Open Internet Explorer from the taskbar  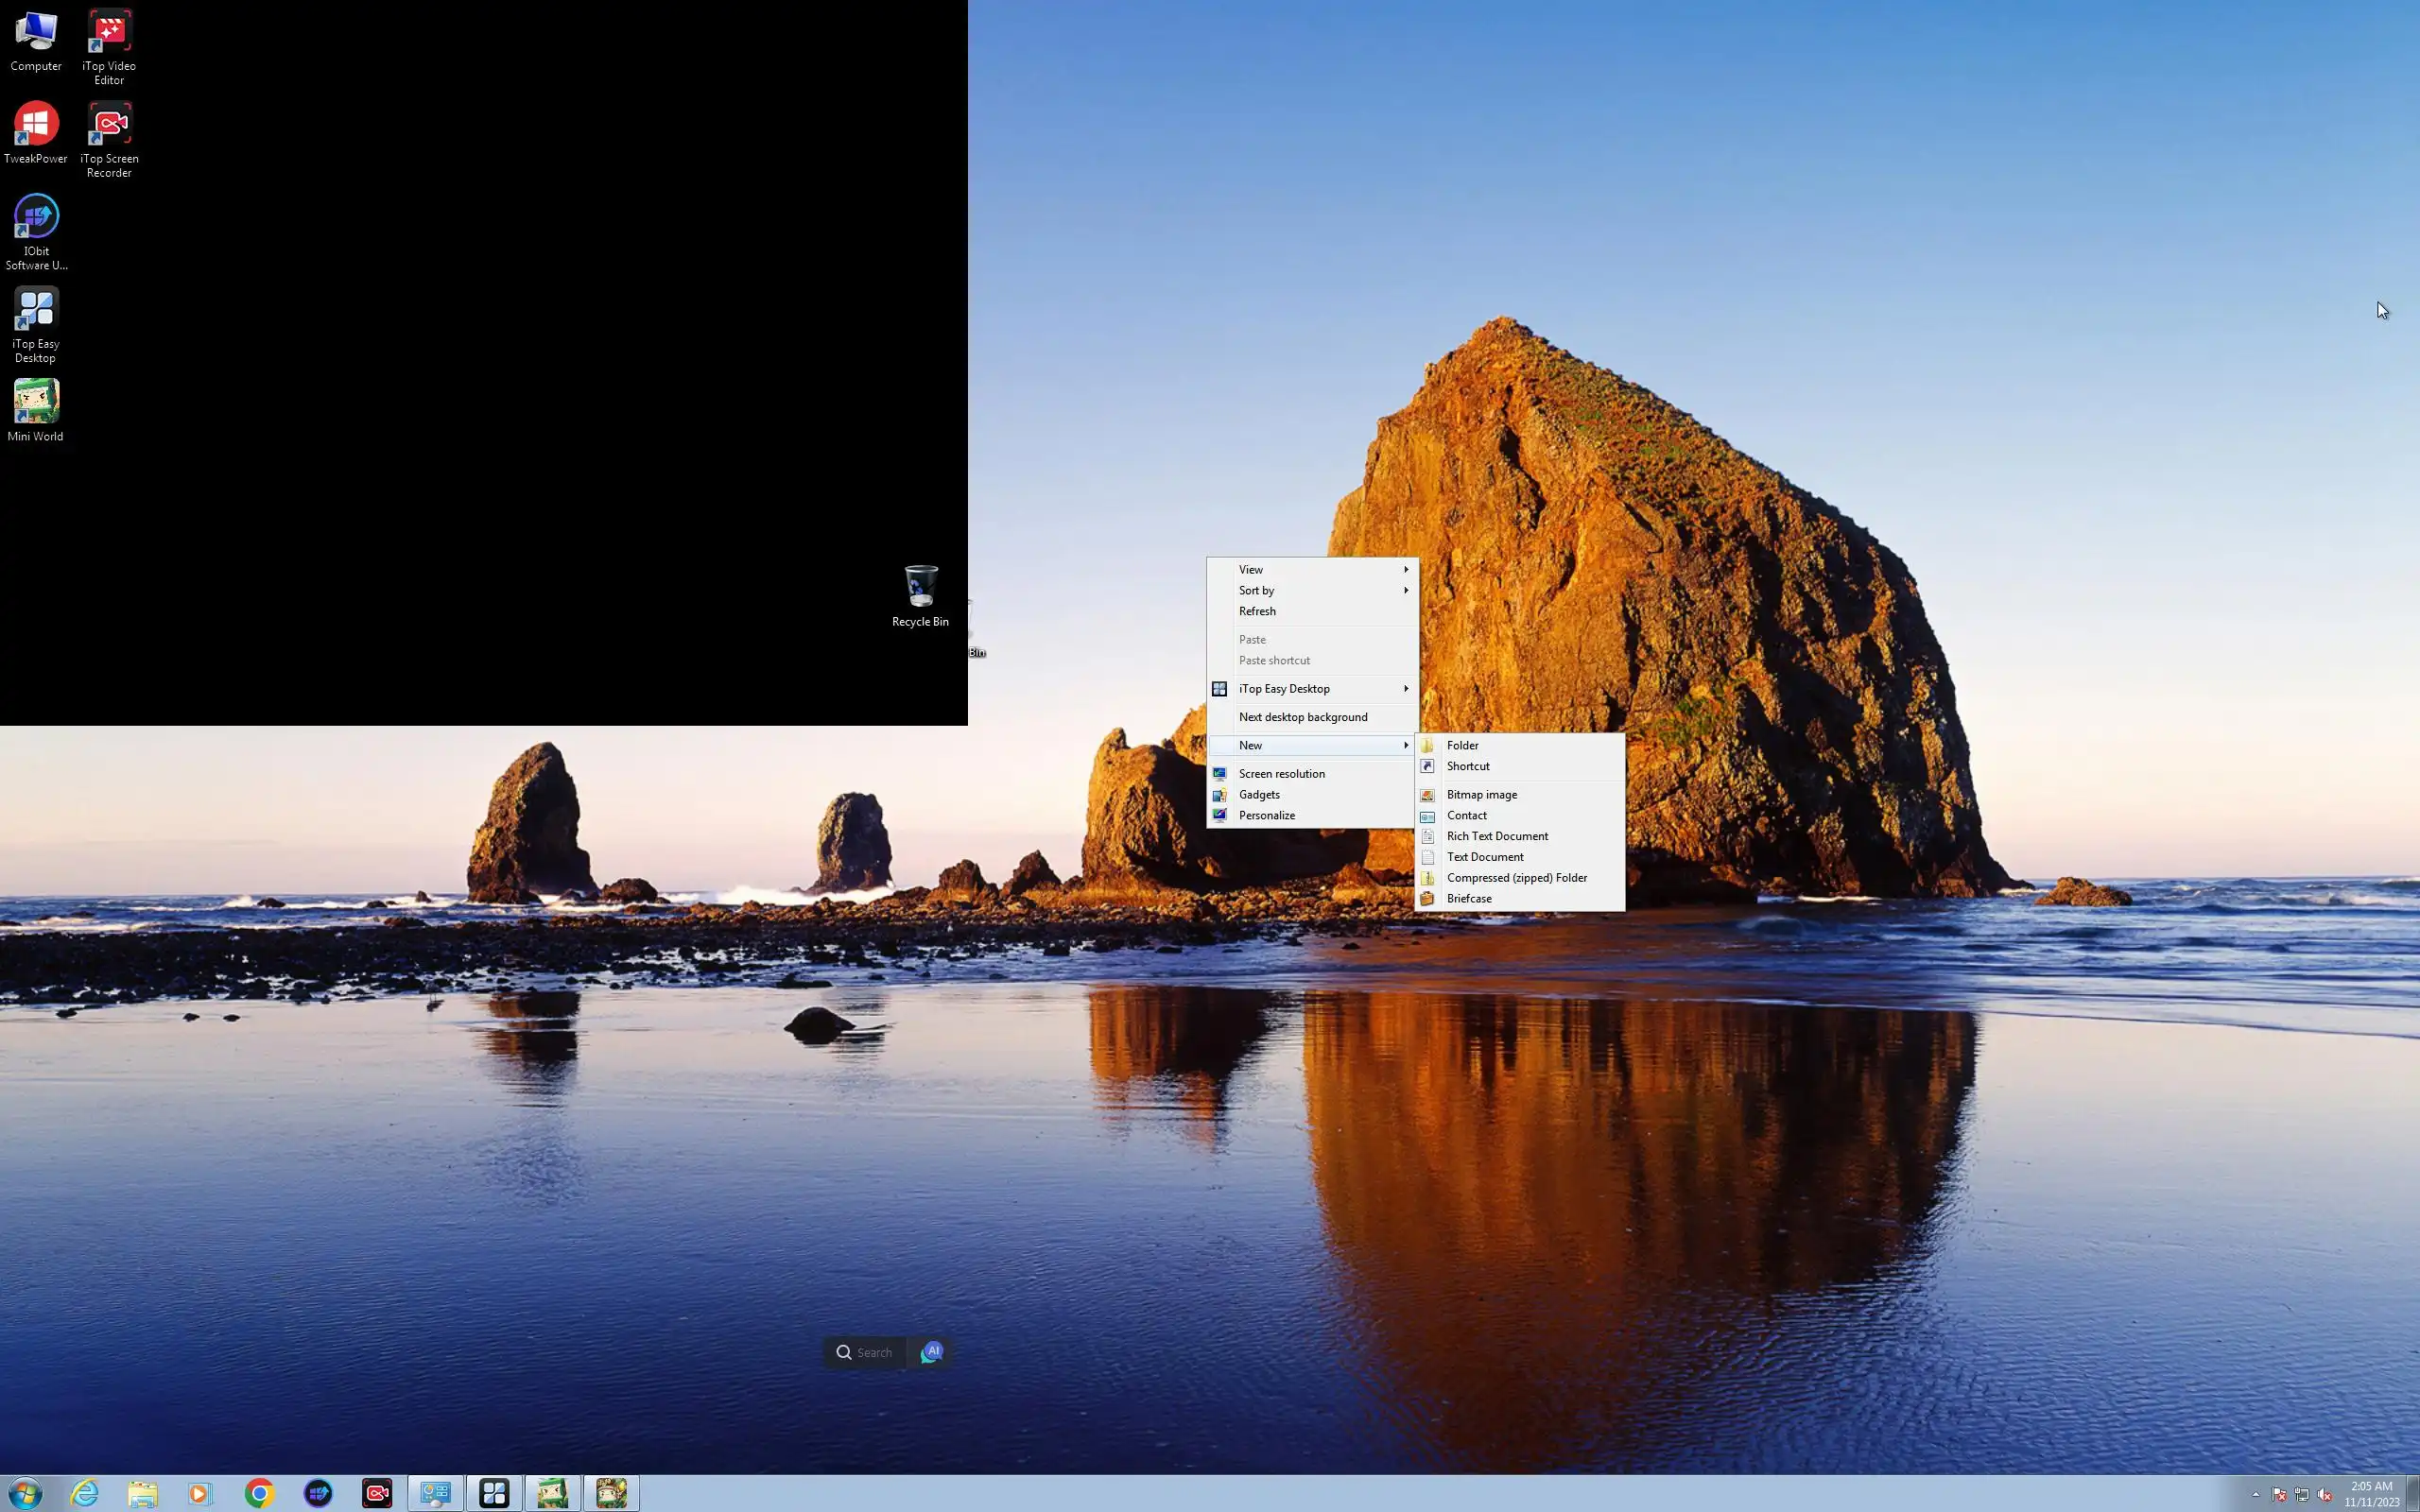(x=85, y=1493)
